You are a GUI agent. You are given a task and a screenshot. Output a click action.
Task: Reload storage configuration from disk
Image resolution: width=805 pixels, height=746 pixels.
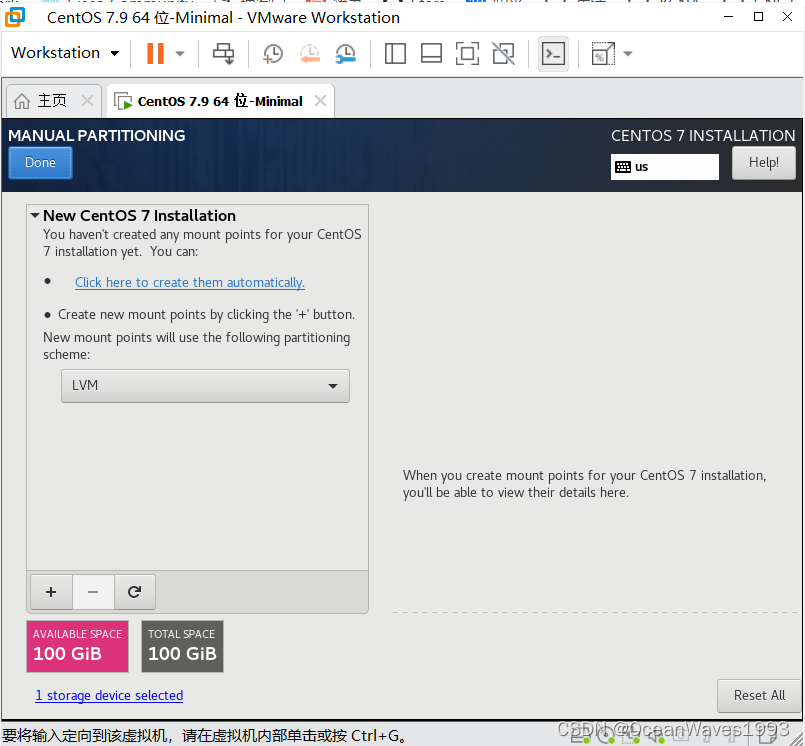tap(135, 592)
